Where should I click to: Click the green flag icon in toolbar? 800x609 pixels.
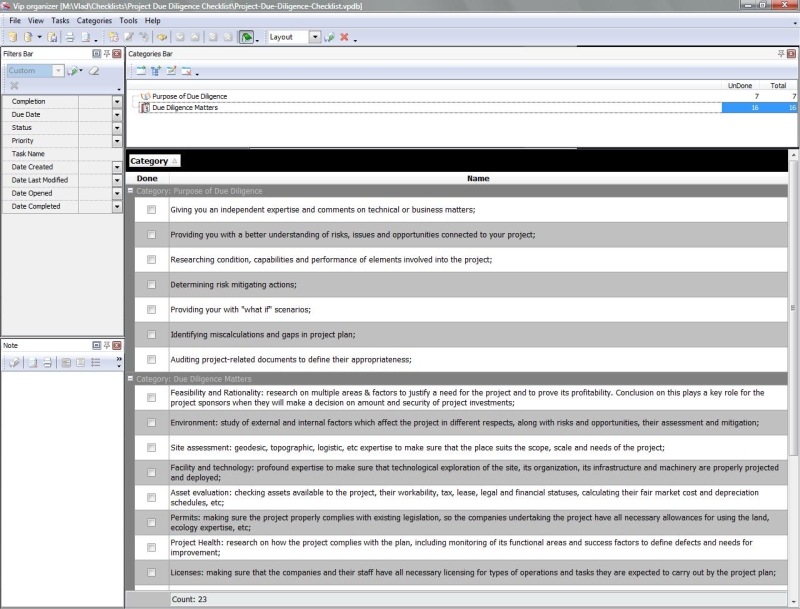pos(246,37)
